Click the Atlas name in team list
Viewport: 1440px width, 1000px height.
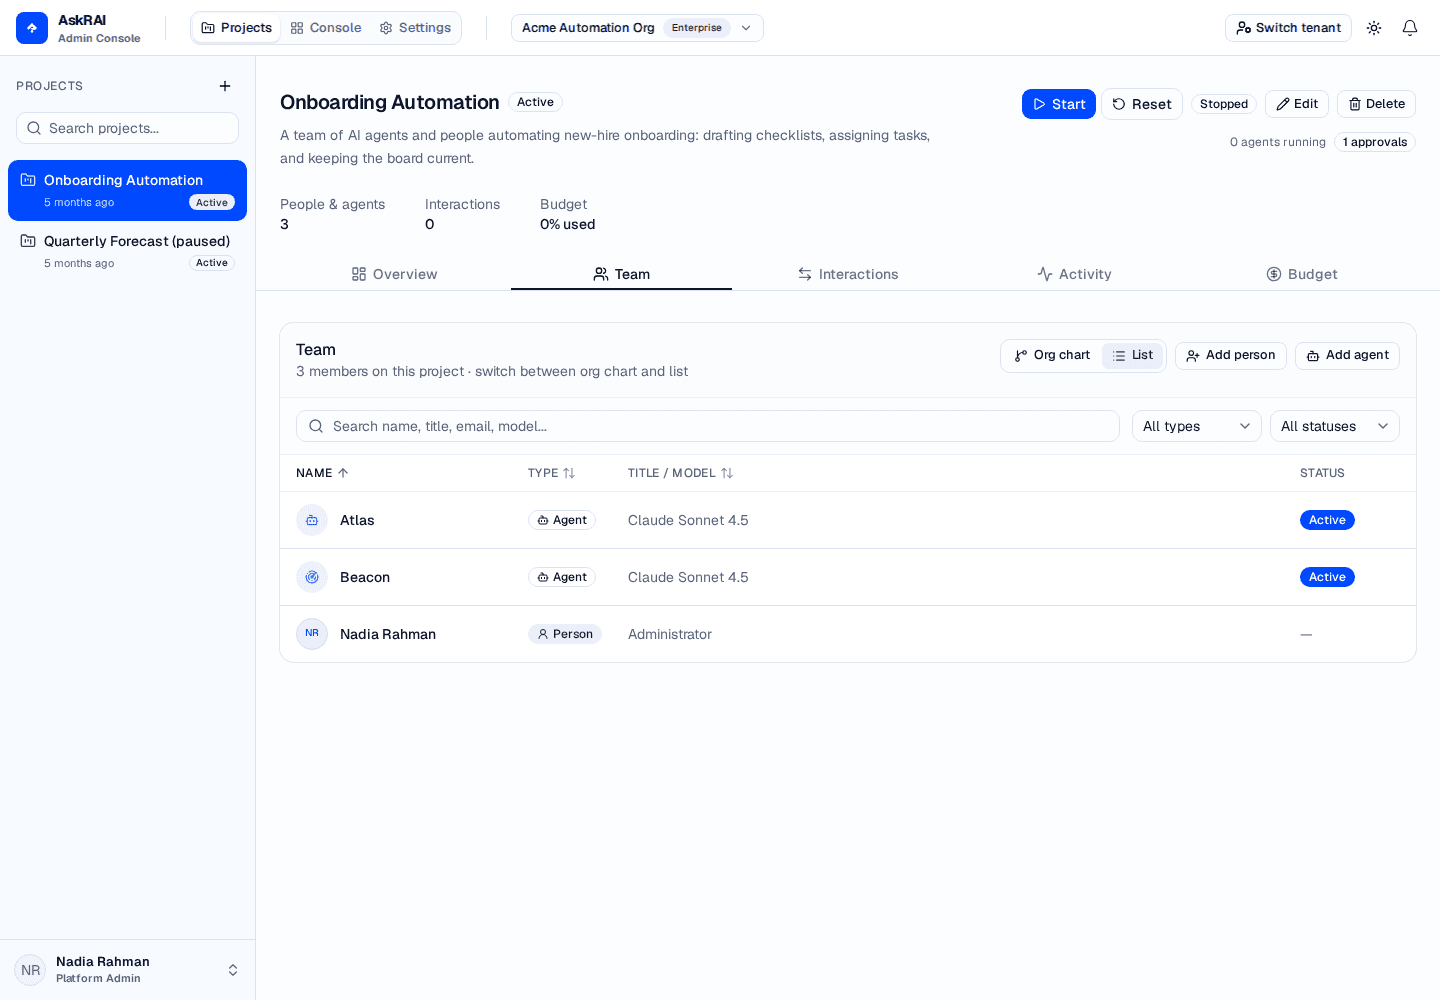pyautogui.click(x=357, y=520)
